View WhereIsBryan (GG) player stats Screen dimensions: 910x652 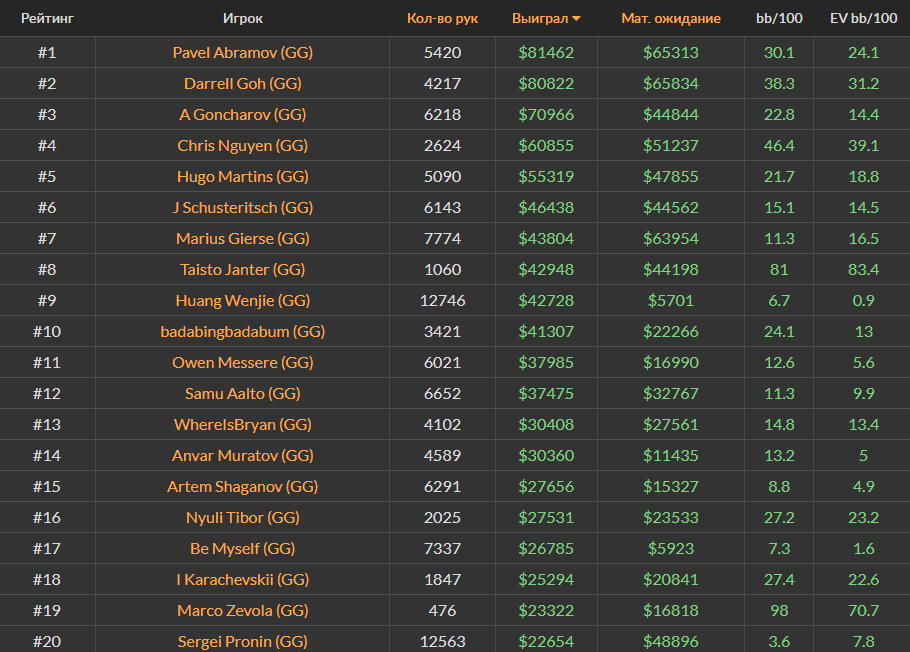[242, 424]
